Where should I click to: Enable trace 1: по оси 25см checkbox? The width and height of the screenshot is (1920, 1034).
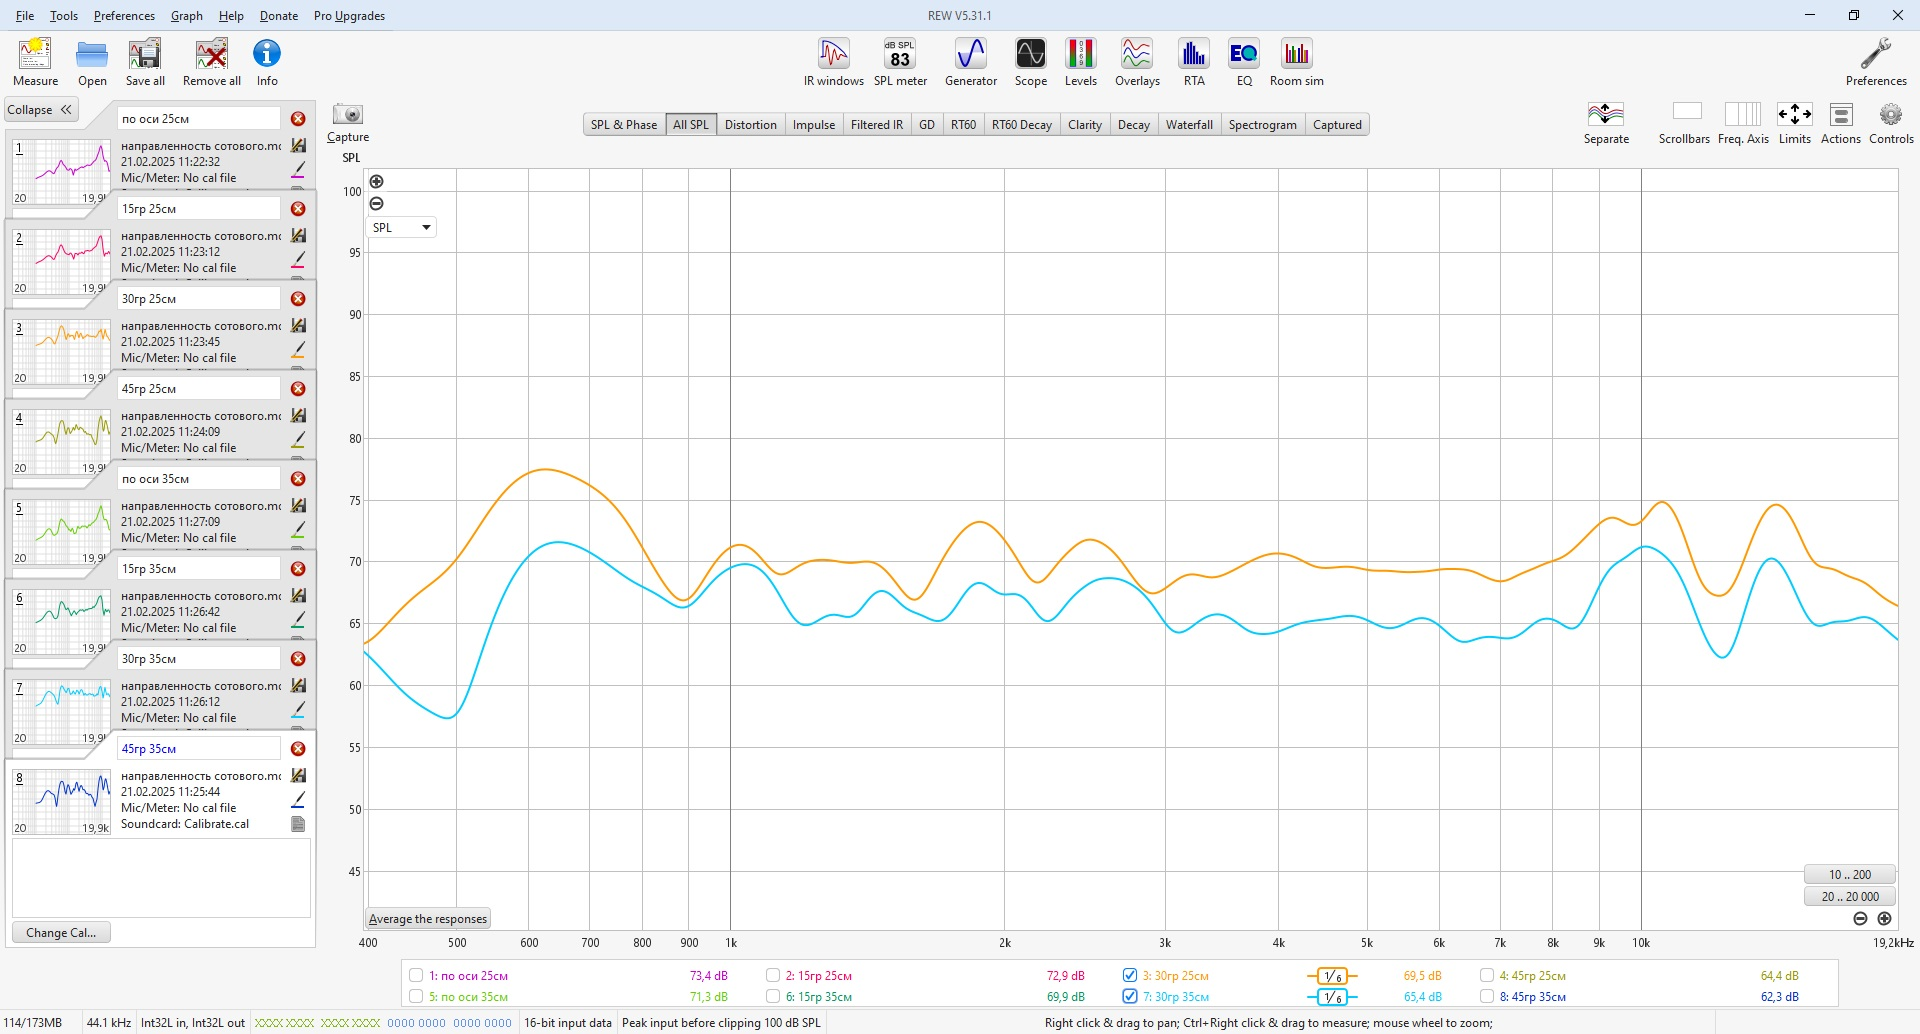point(416,976)
